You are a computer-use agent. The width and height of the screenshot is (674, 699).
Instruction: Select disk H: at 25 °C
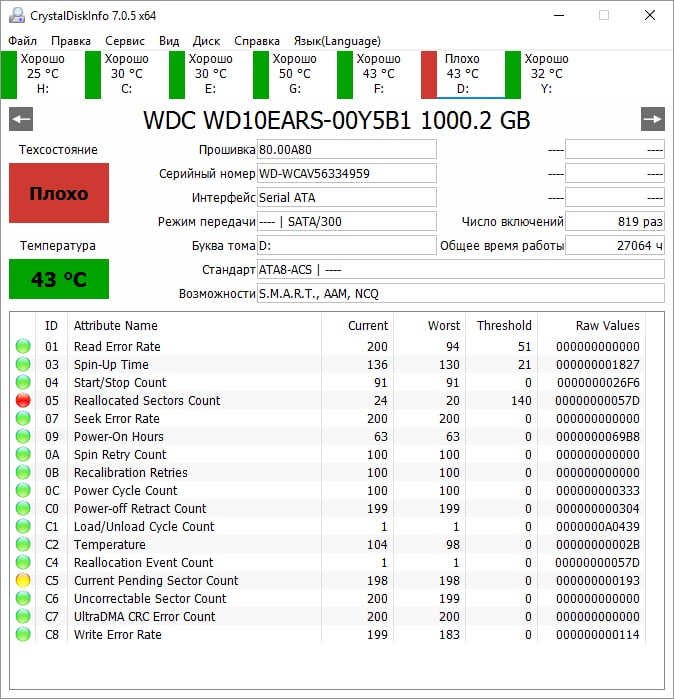34,74
